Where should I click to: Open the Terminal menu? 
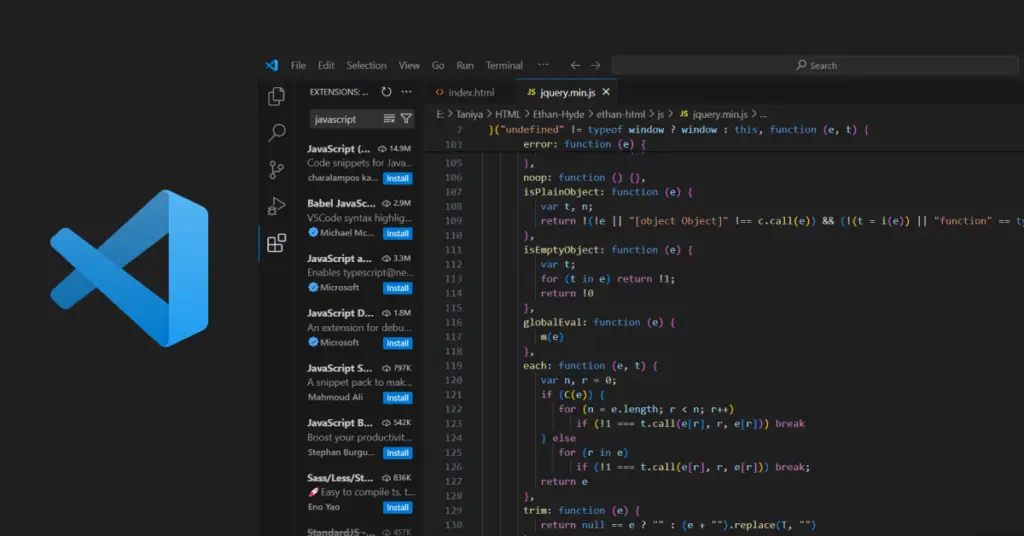pyautogui.click(x=504, y=65)
